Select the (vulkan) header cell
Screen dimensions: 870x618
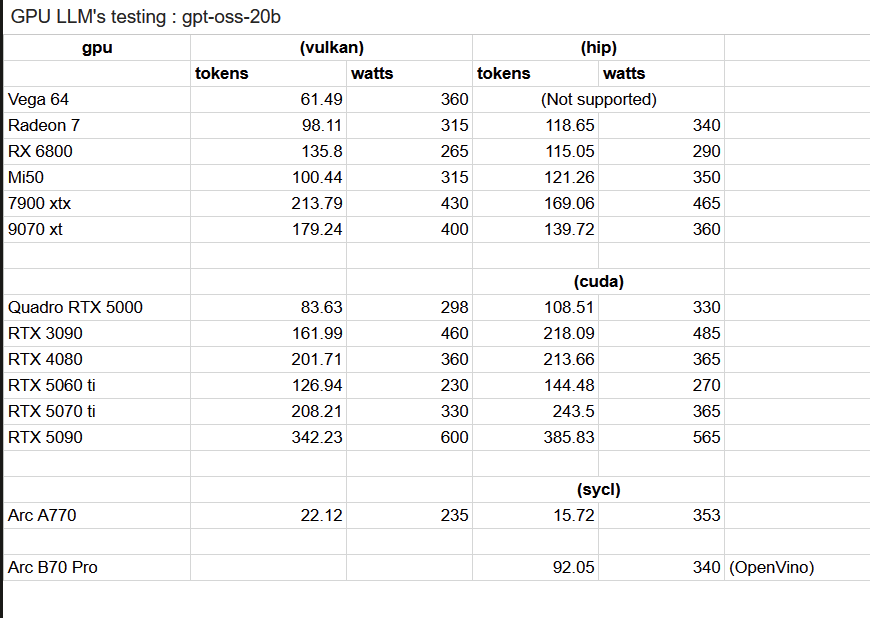331,48
